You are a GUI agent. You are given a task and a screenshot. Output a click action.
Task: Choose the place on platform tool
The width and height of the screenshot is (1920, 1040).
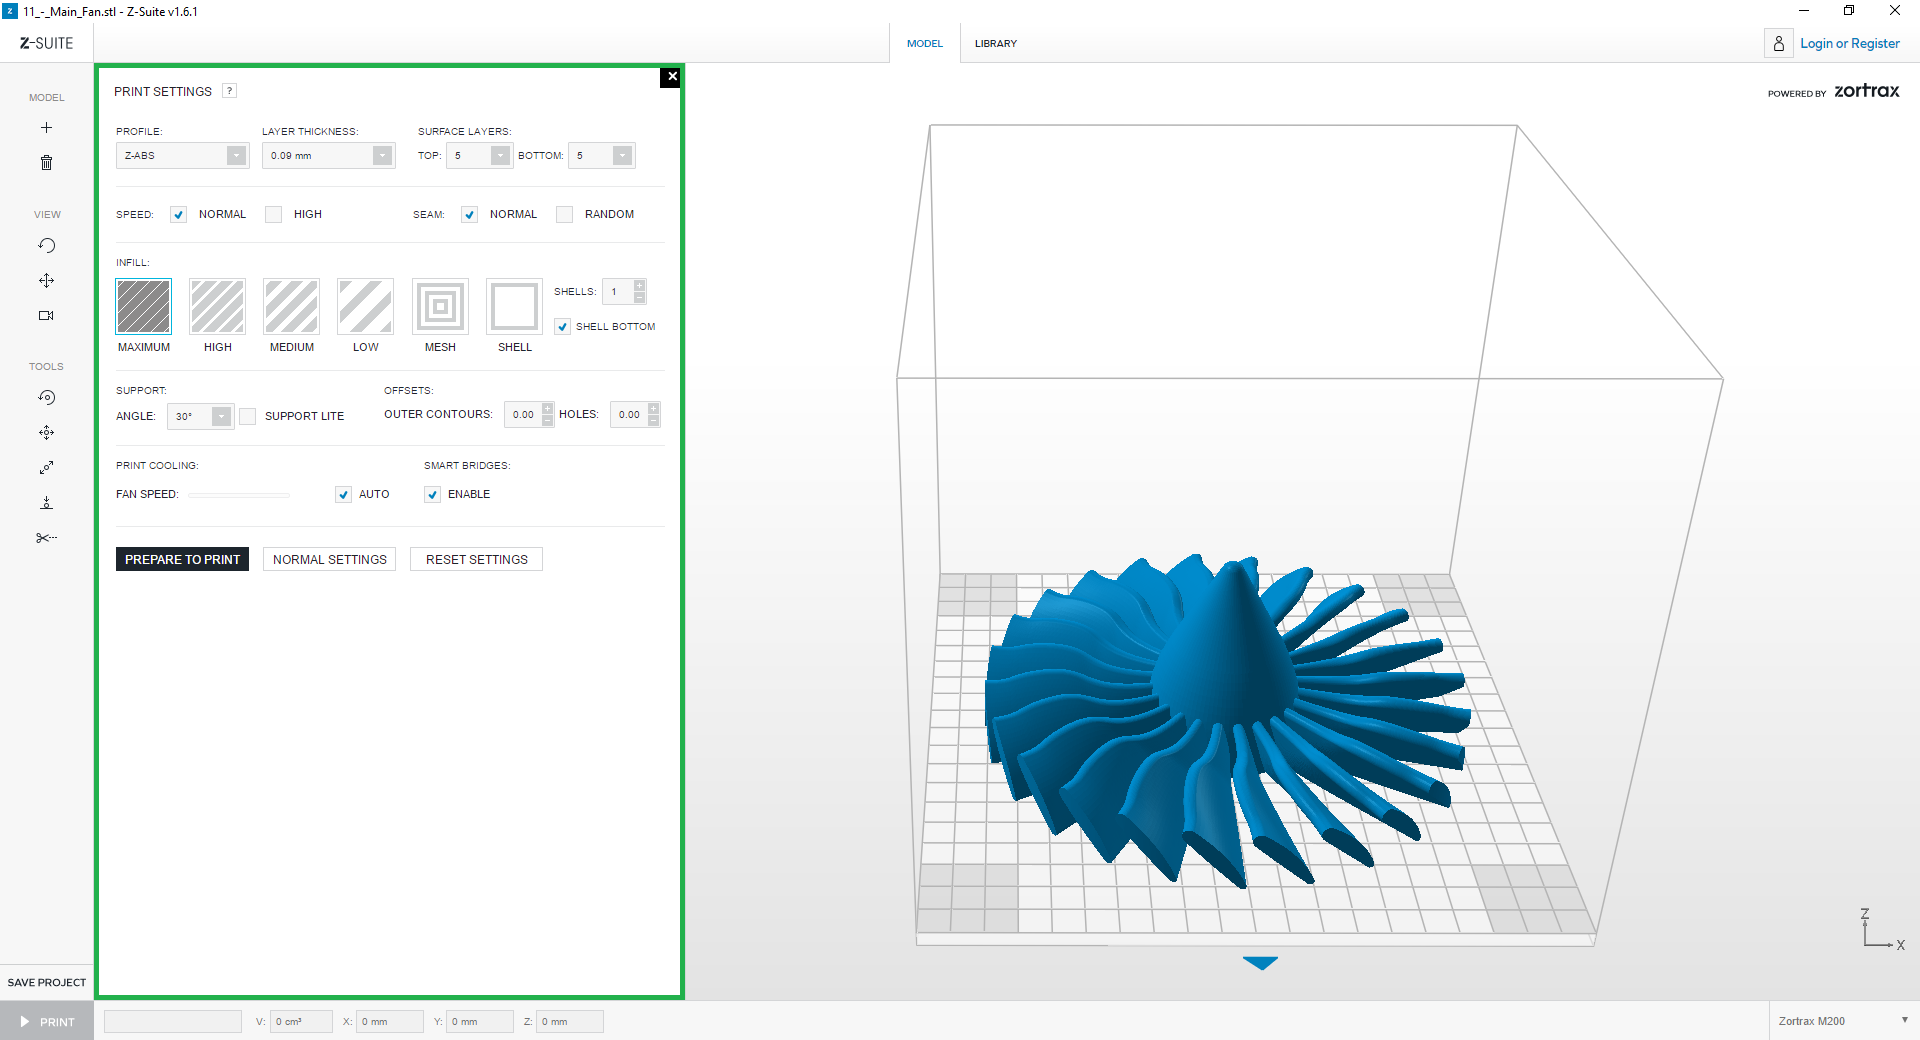(46, 503)
